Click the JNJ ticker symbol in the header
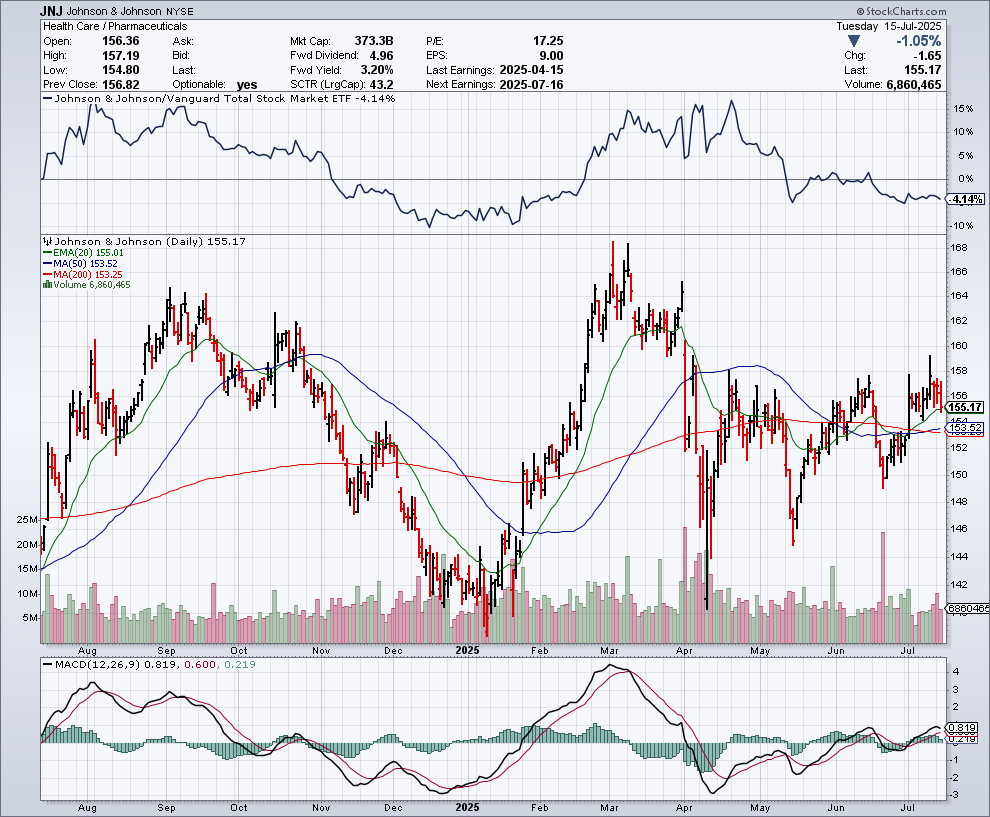990x817 pixels. tap(51, 11)
